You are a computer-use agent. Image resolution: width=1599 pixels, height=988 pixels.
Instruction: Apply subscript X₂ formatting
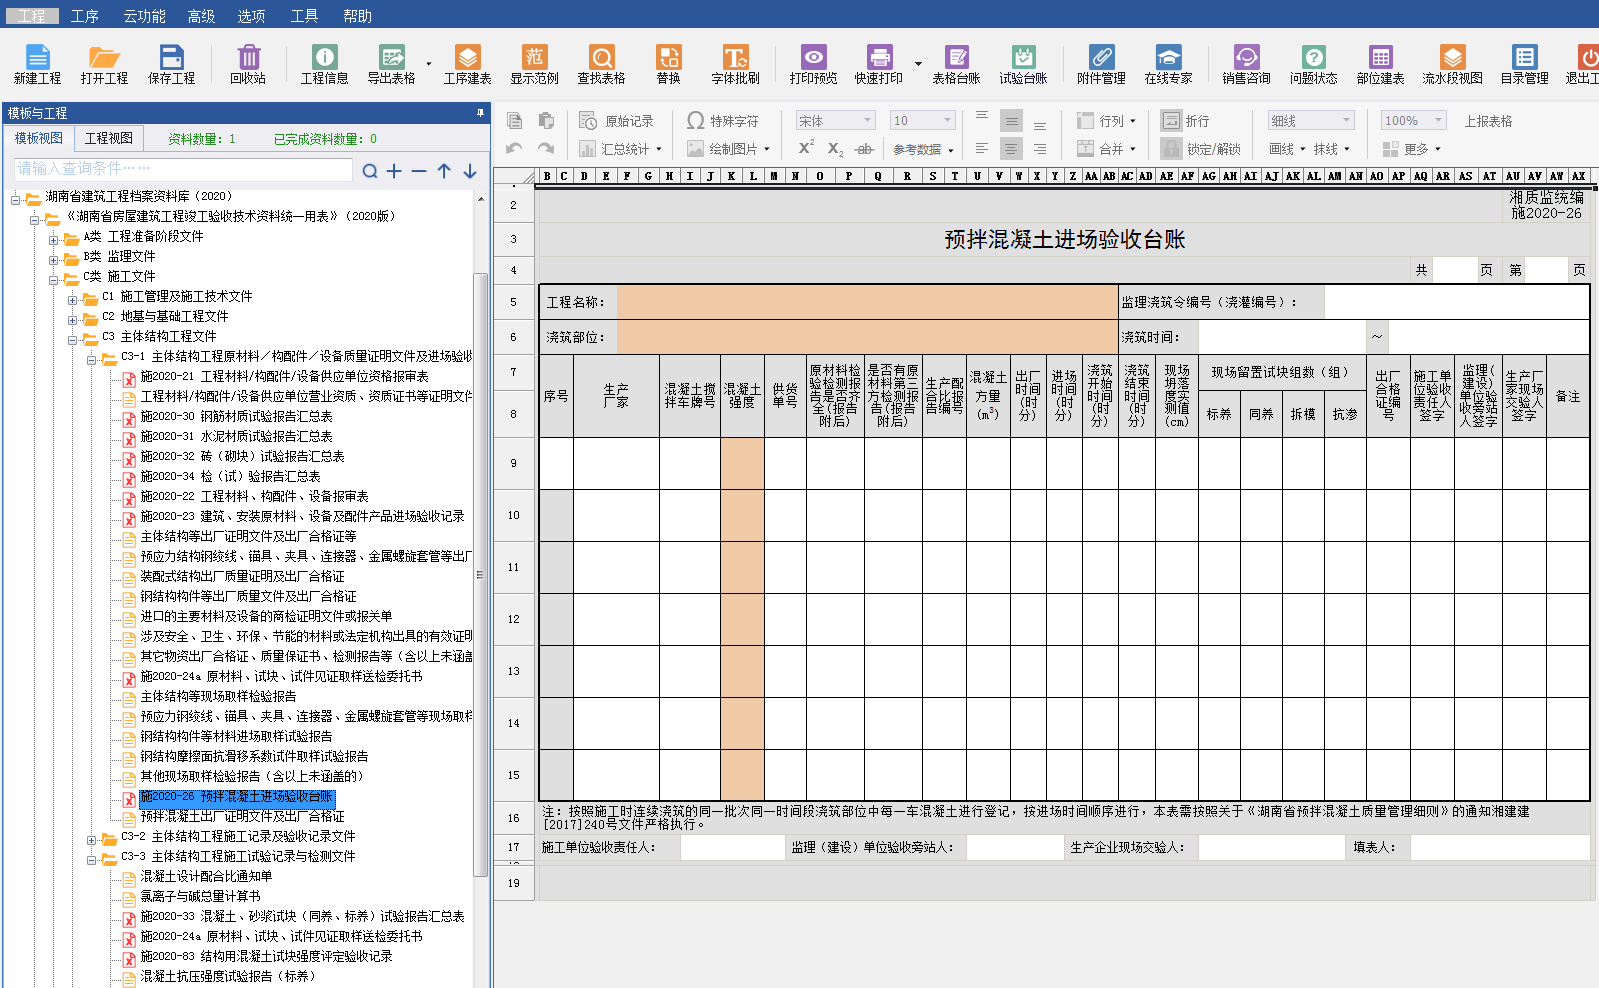(x=835, y=149)
